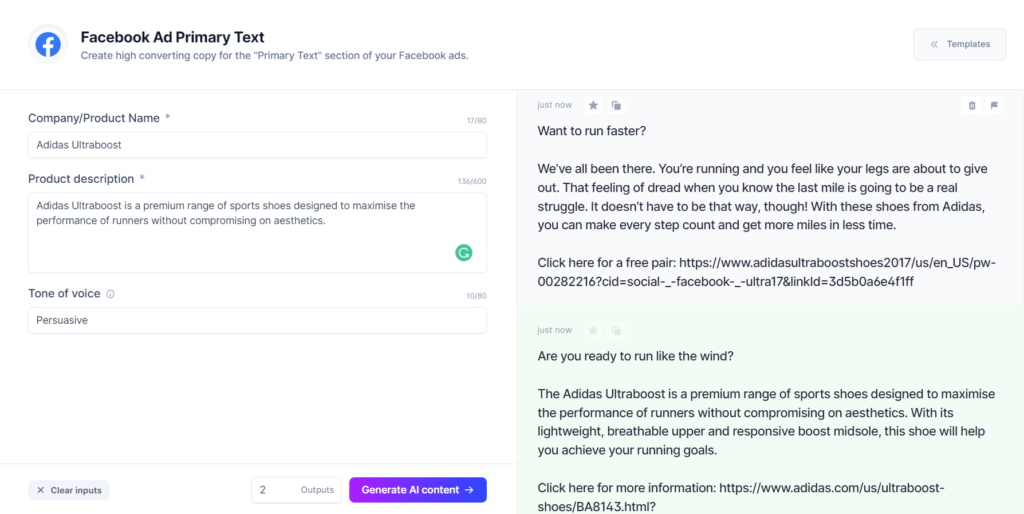1024x514 pixels.
Task: Click the "The Adidas Ultraboost is a premium" paragraph
Action: point(766,423)
